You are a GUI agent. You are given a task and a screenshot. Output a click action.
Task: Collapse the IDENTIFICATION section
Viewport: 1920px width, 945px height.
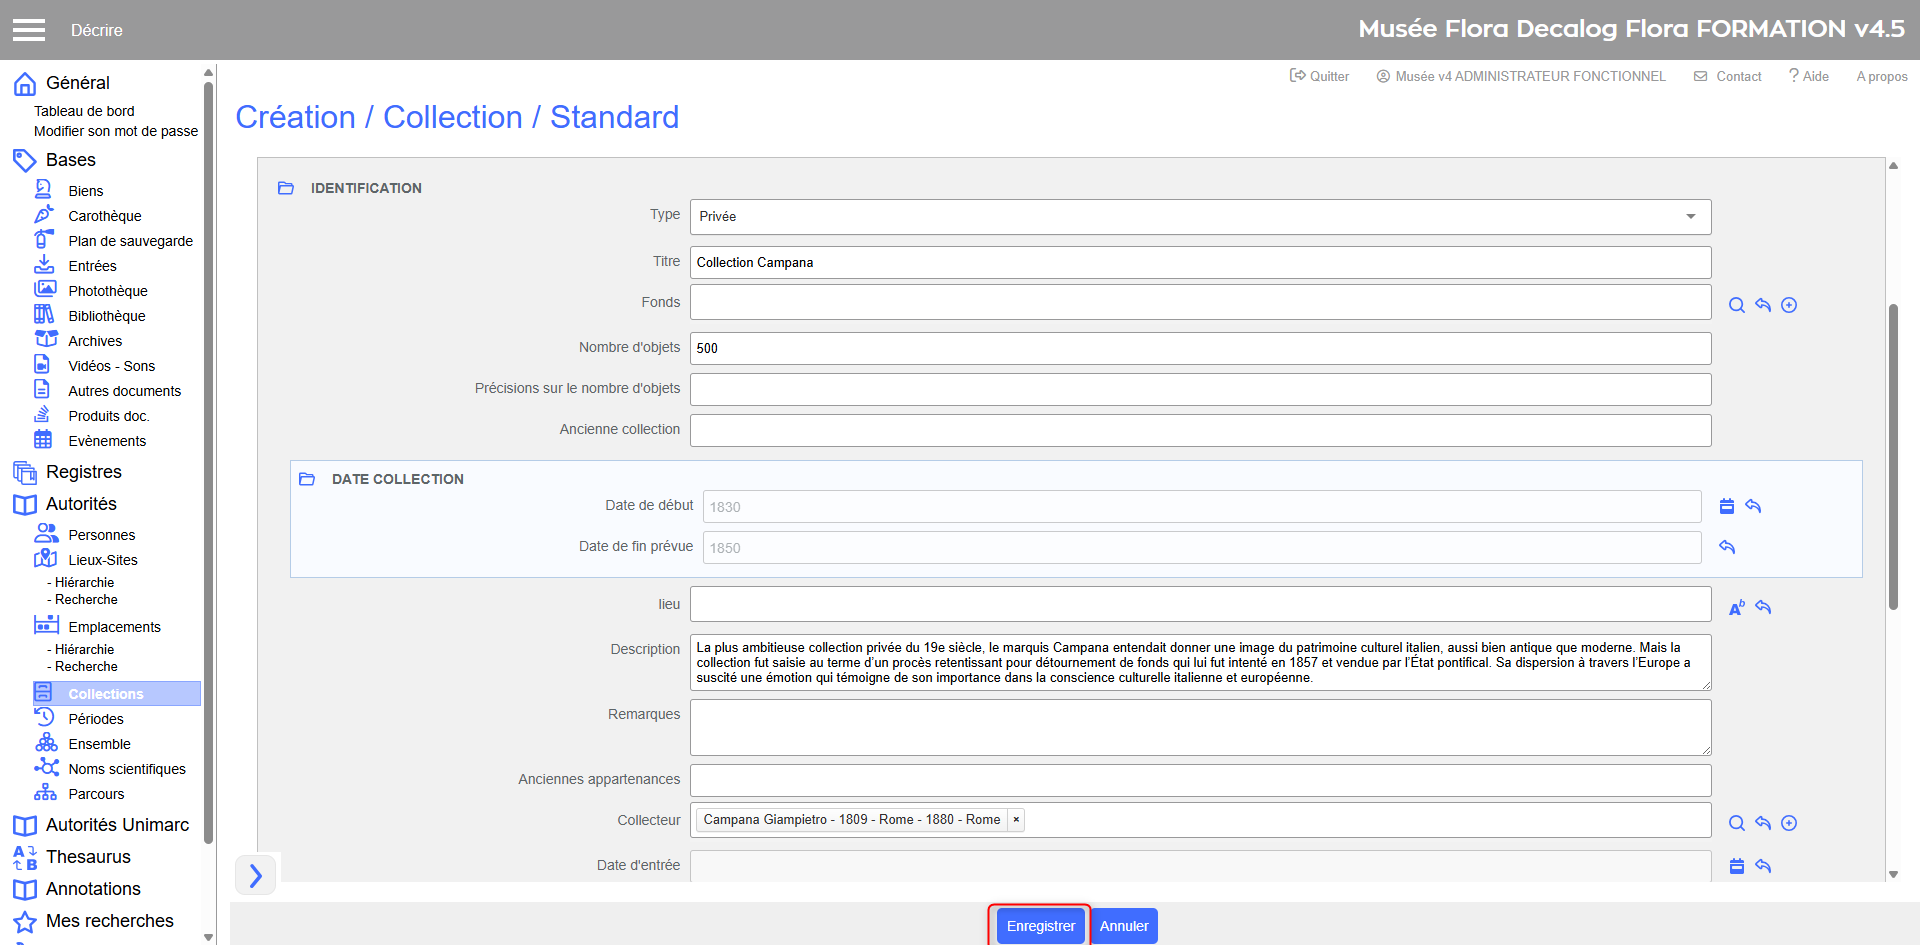pos(286,188)
